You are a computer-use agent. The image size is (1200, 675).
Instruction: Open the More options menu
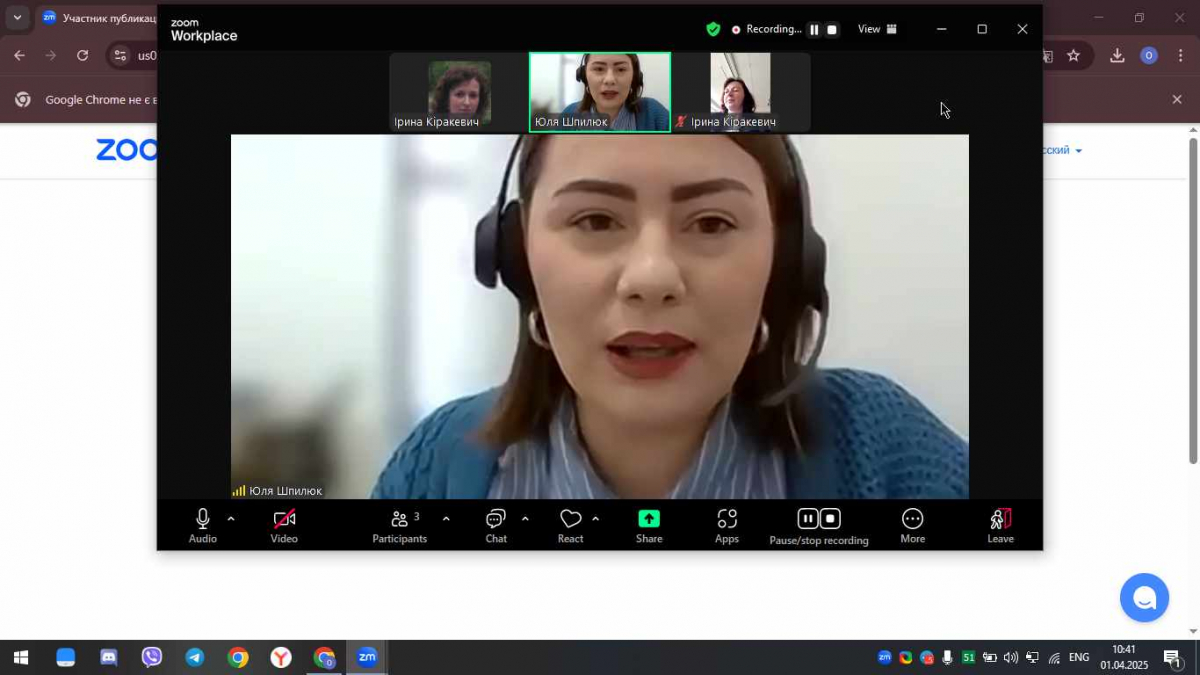click(x=913, y=525)
